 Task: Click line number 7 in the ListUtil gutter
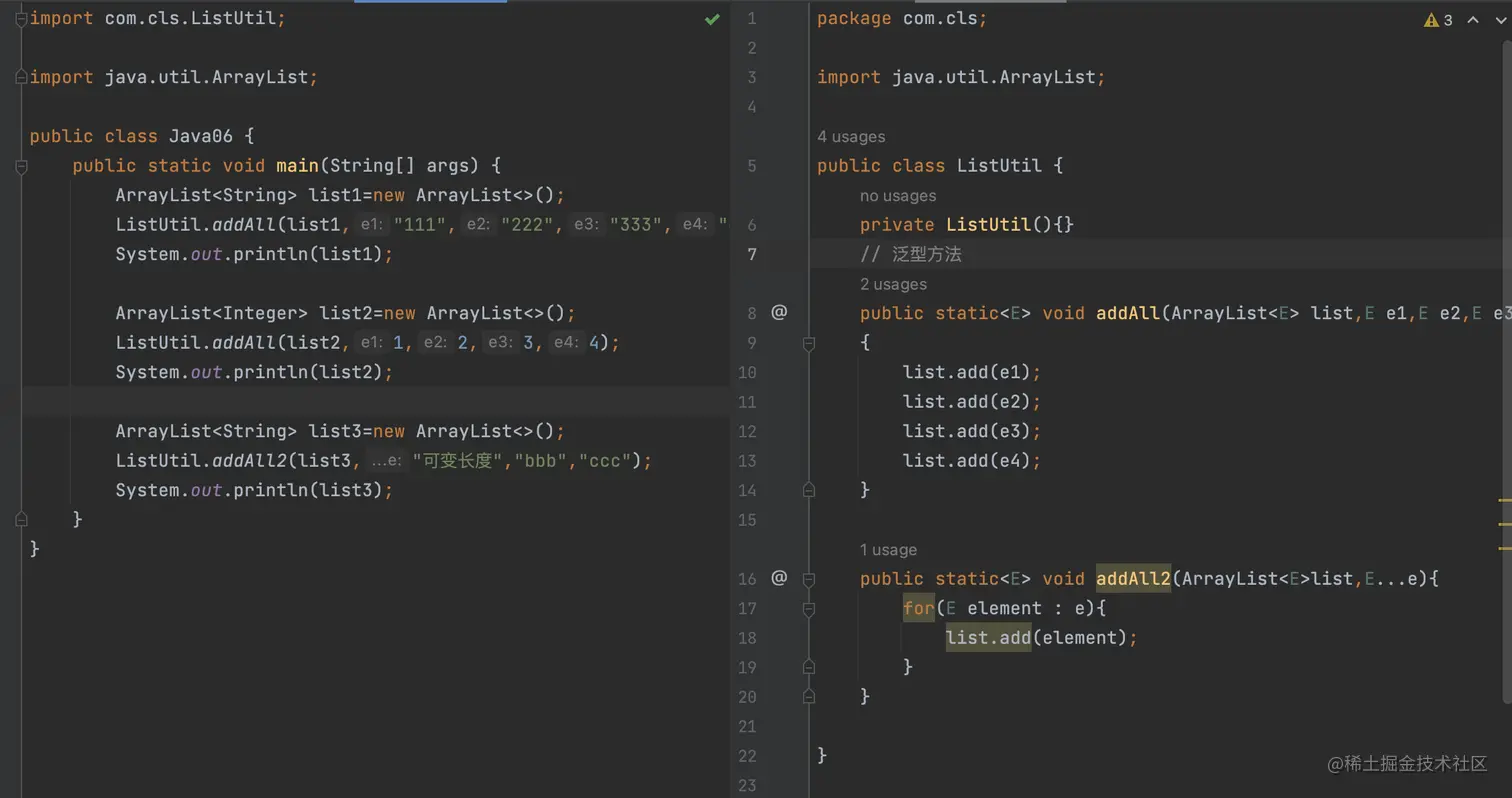[x=751, y=254]
